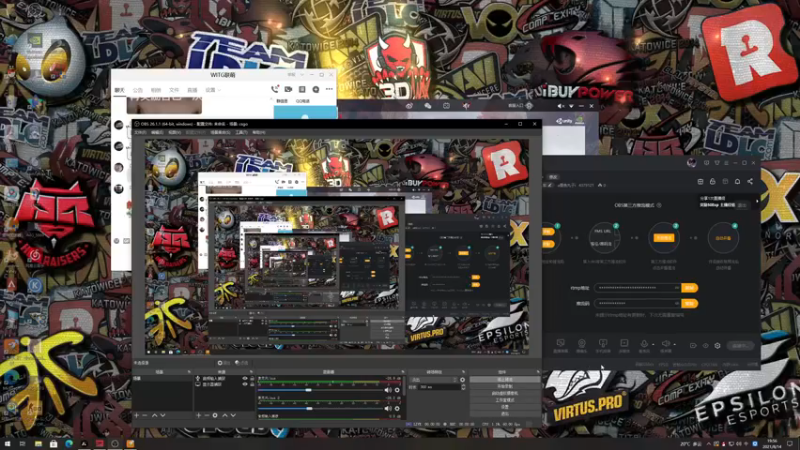Lock the 显示器捕获 source

(252, 384)
